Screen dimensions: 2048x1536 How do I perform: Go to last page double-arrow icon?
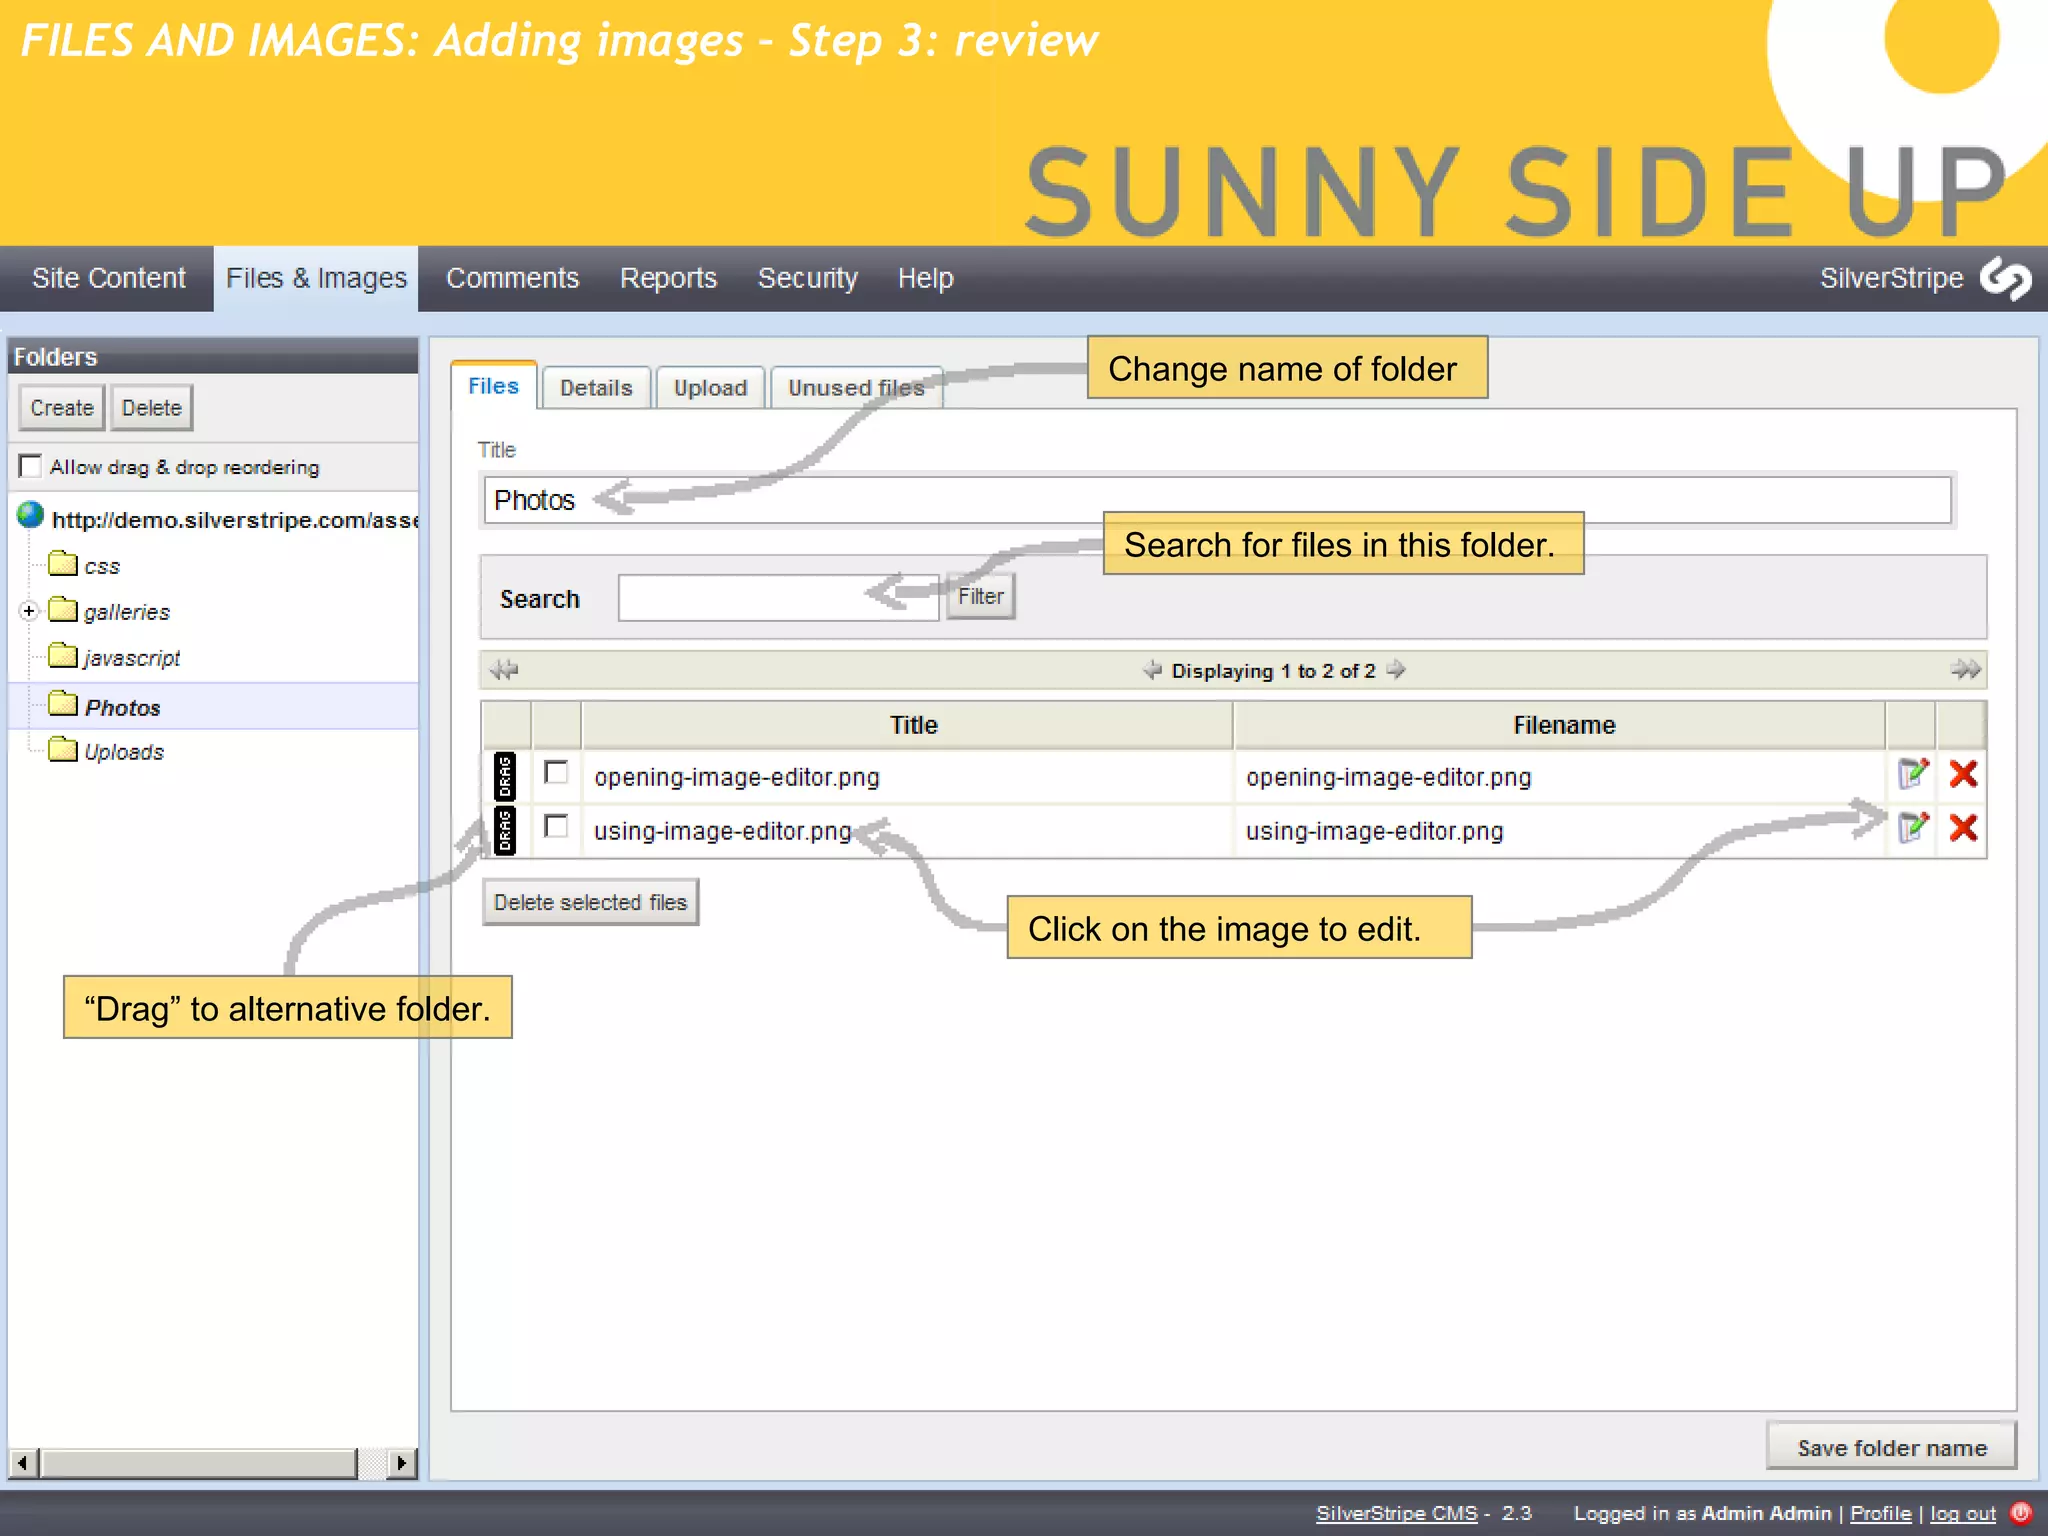(1964, 670)
